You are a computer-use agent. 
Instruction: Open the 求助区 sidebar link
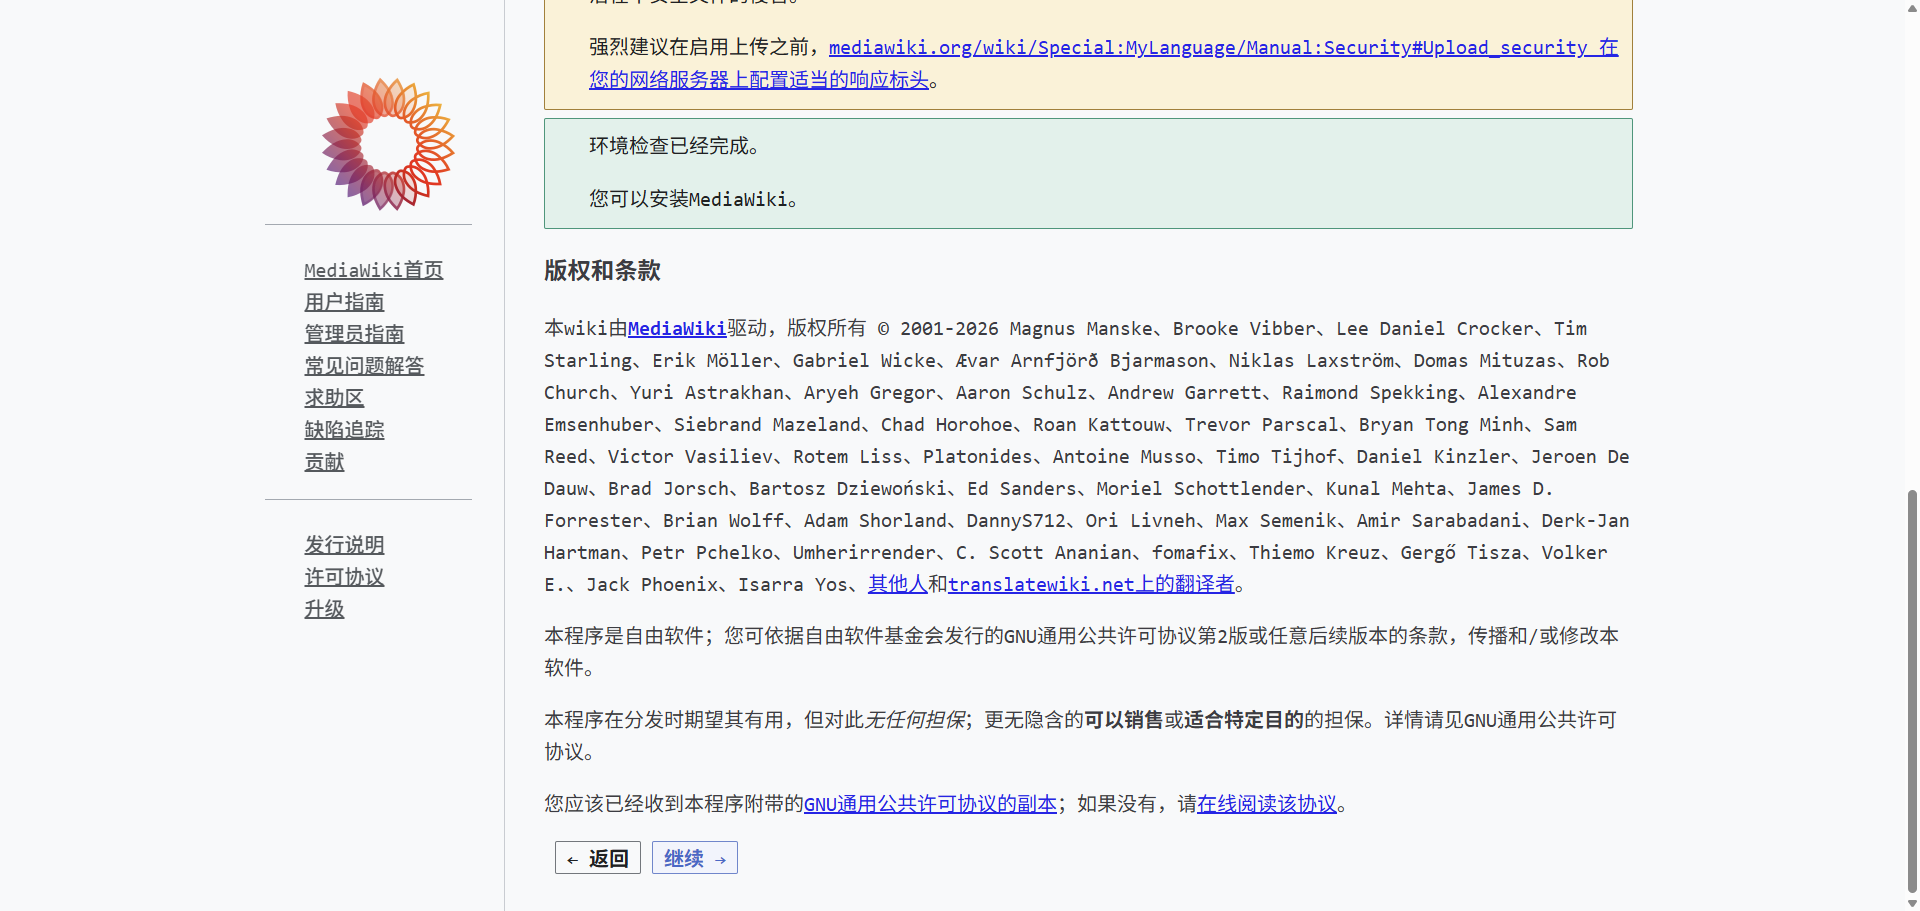point(334,398)
